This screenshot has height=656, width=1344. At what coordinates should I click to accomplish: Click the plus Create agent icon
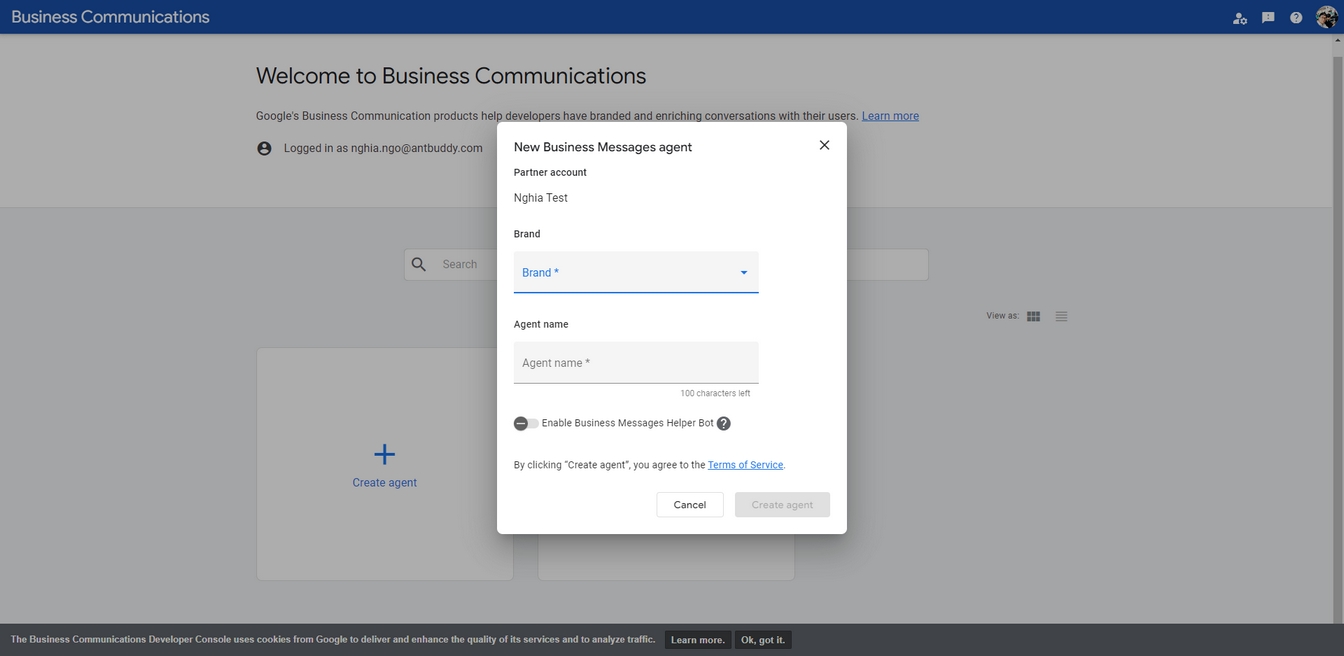384,455
